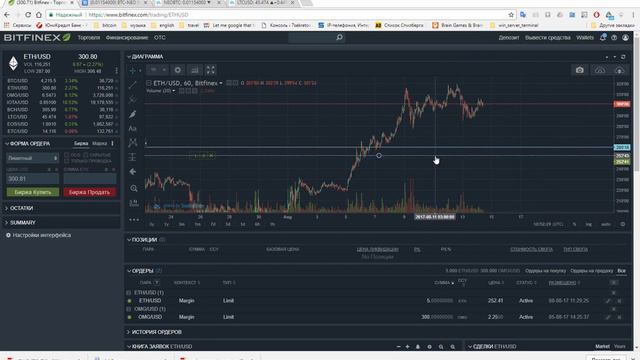Click the refresh icon in the chart panel header
The width and height of the screenshot is (640, 360).
pyautogui.click(x=623, y=57)
